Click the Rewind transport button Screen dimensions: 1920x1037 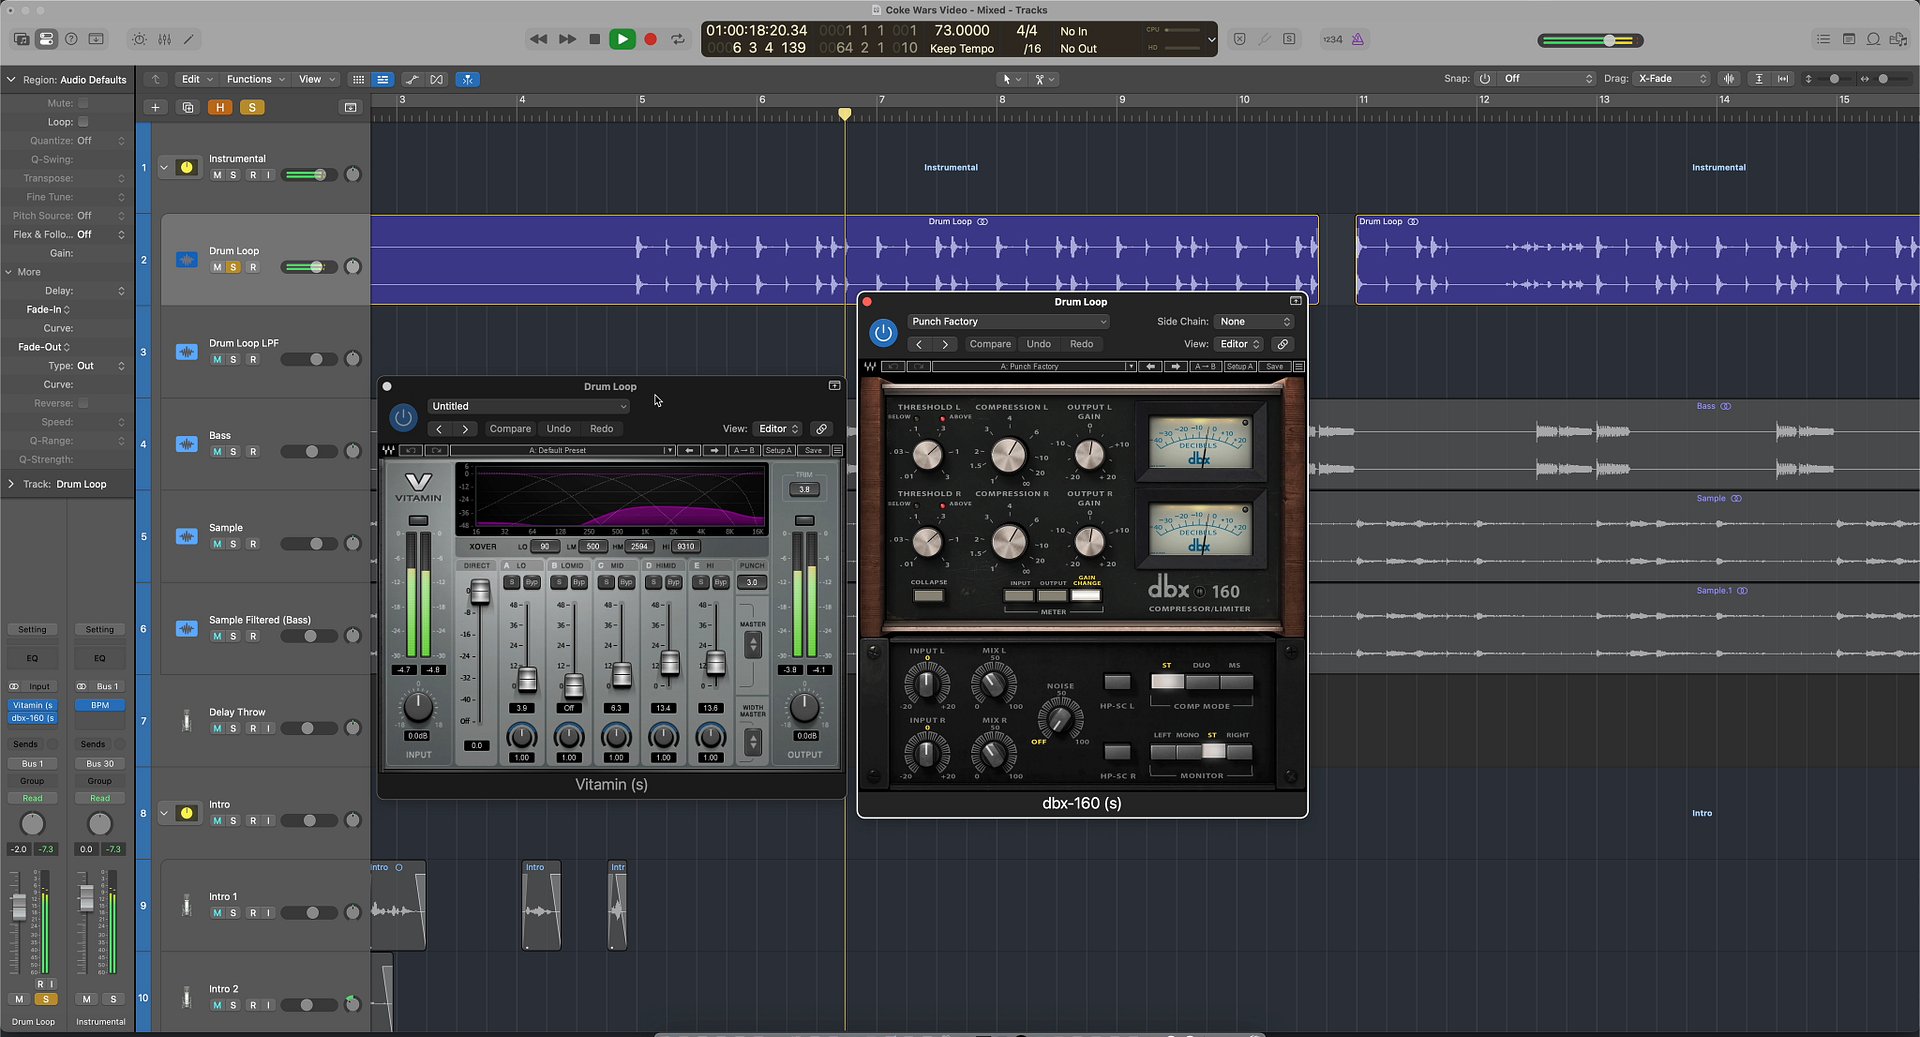pyautogui.click(x=538, y=39)
